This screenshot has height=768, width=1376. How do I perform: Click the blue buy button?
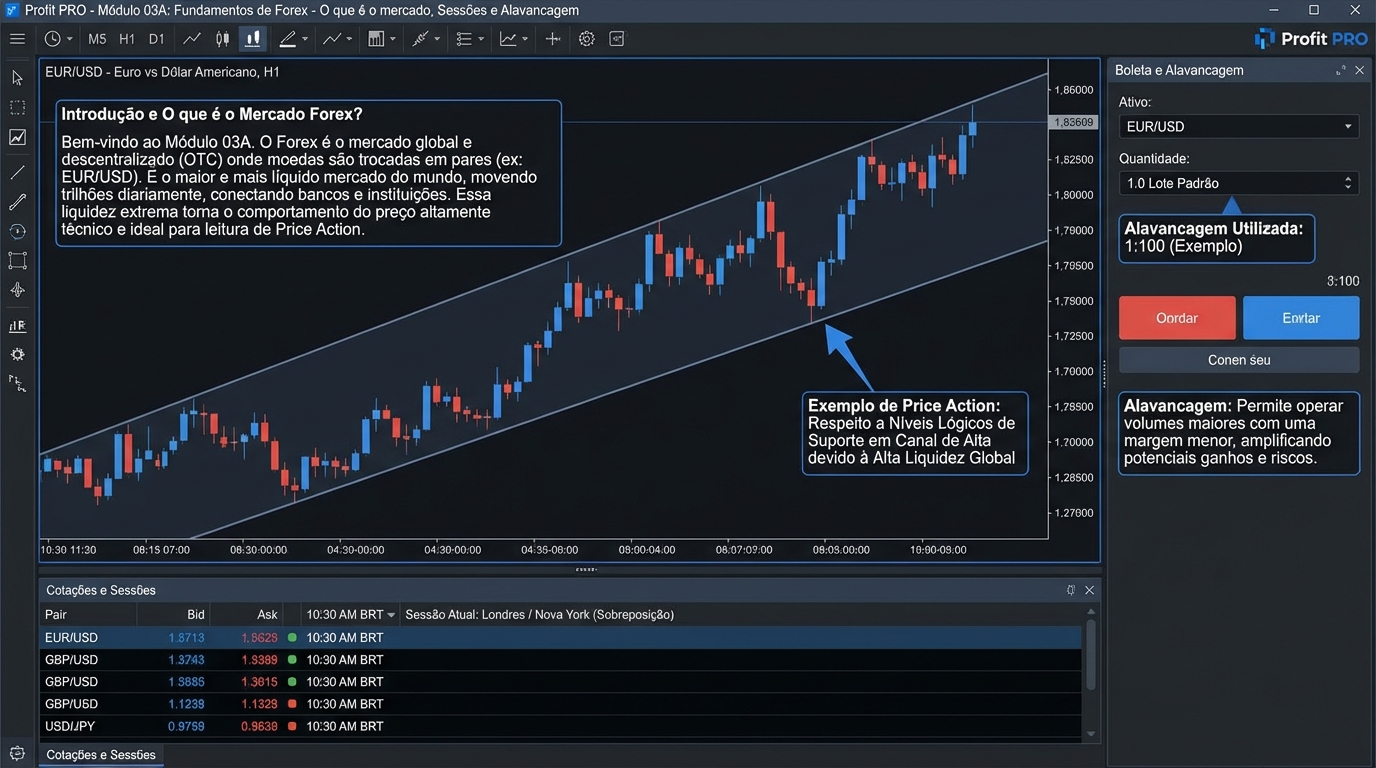[x=1300, y=318]
